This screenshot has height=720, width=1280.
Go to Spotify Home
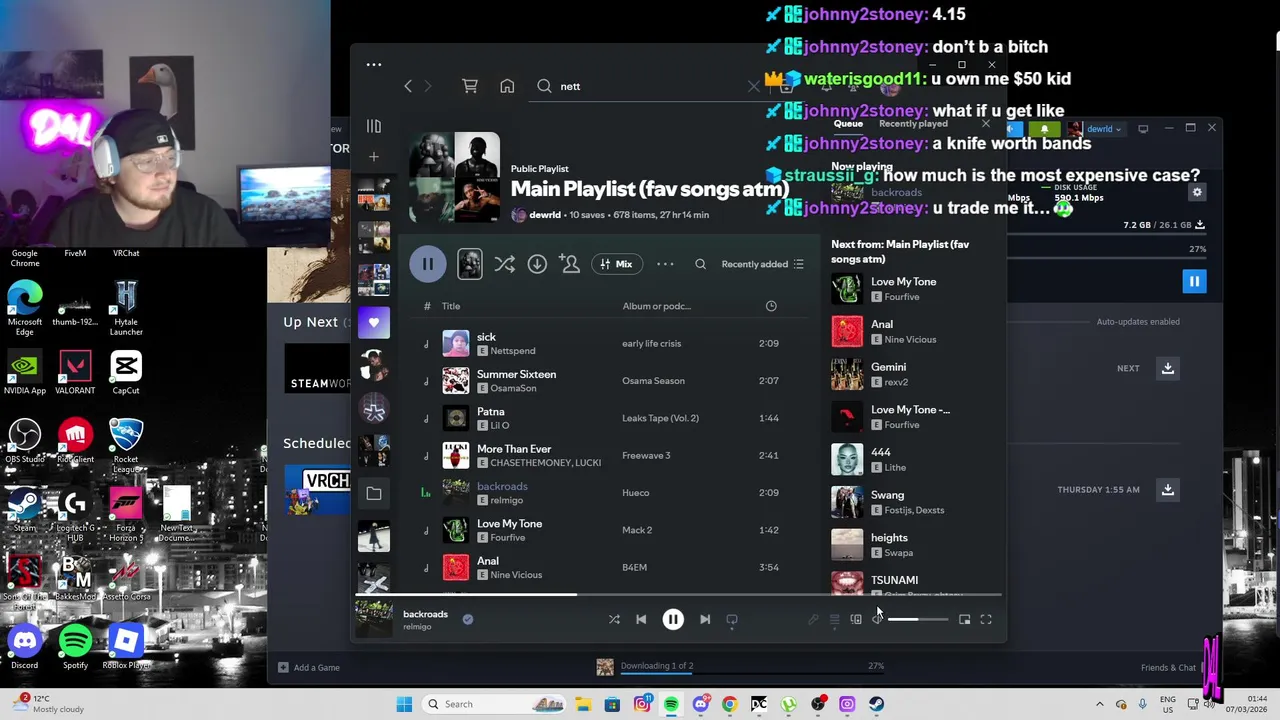(507, 86)
